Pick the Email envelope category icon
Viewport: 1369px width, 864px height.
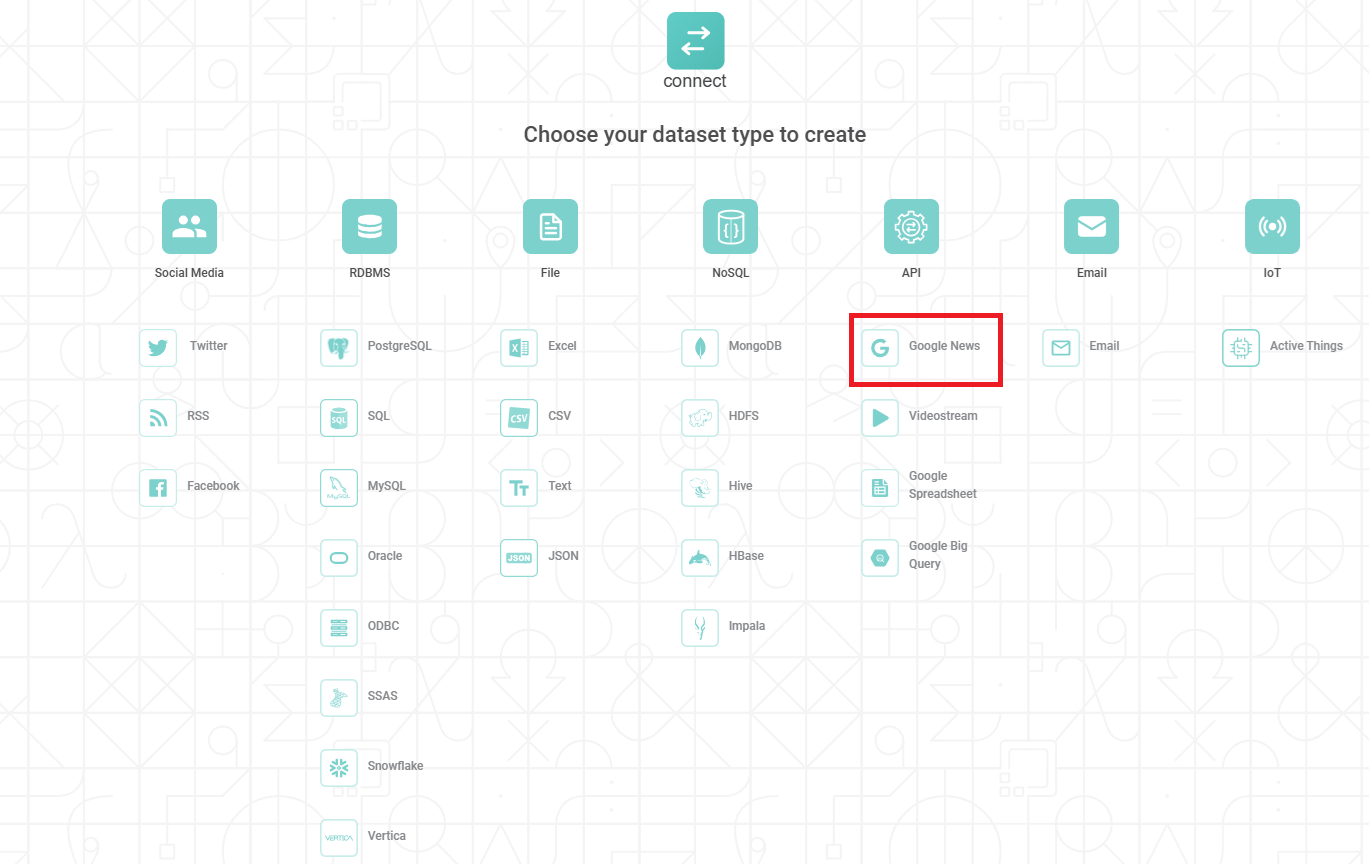pos(1091,226)
